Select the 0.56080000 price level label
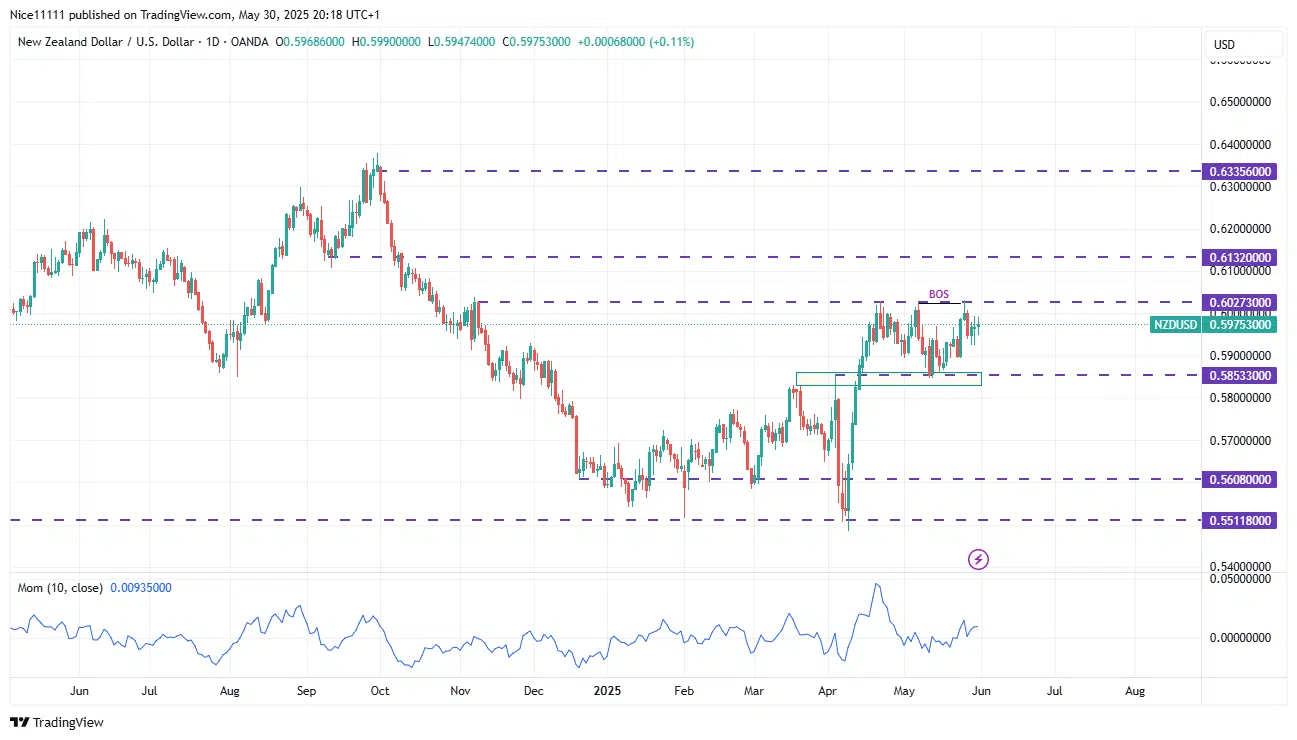This screenshot has width=1297, height=740. pyautogui.click(x=1241, y=479)
